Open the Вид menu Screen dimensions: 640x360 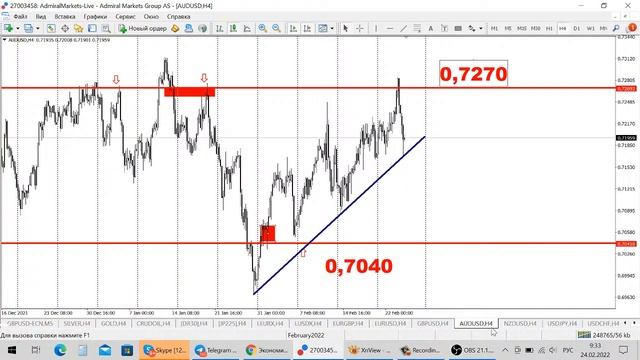click(40, 17)
